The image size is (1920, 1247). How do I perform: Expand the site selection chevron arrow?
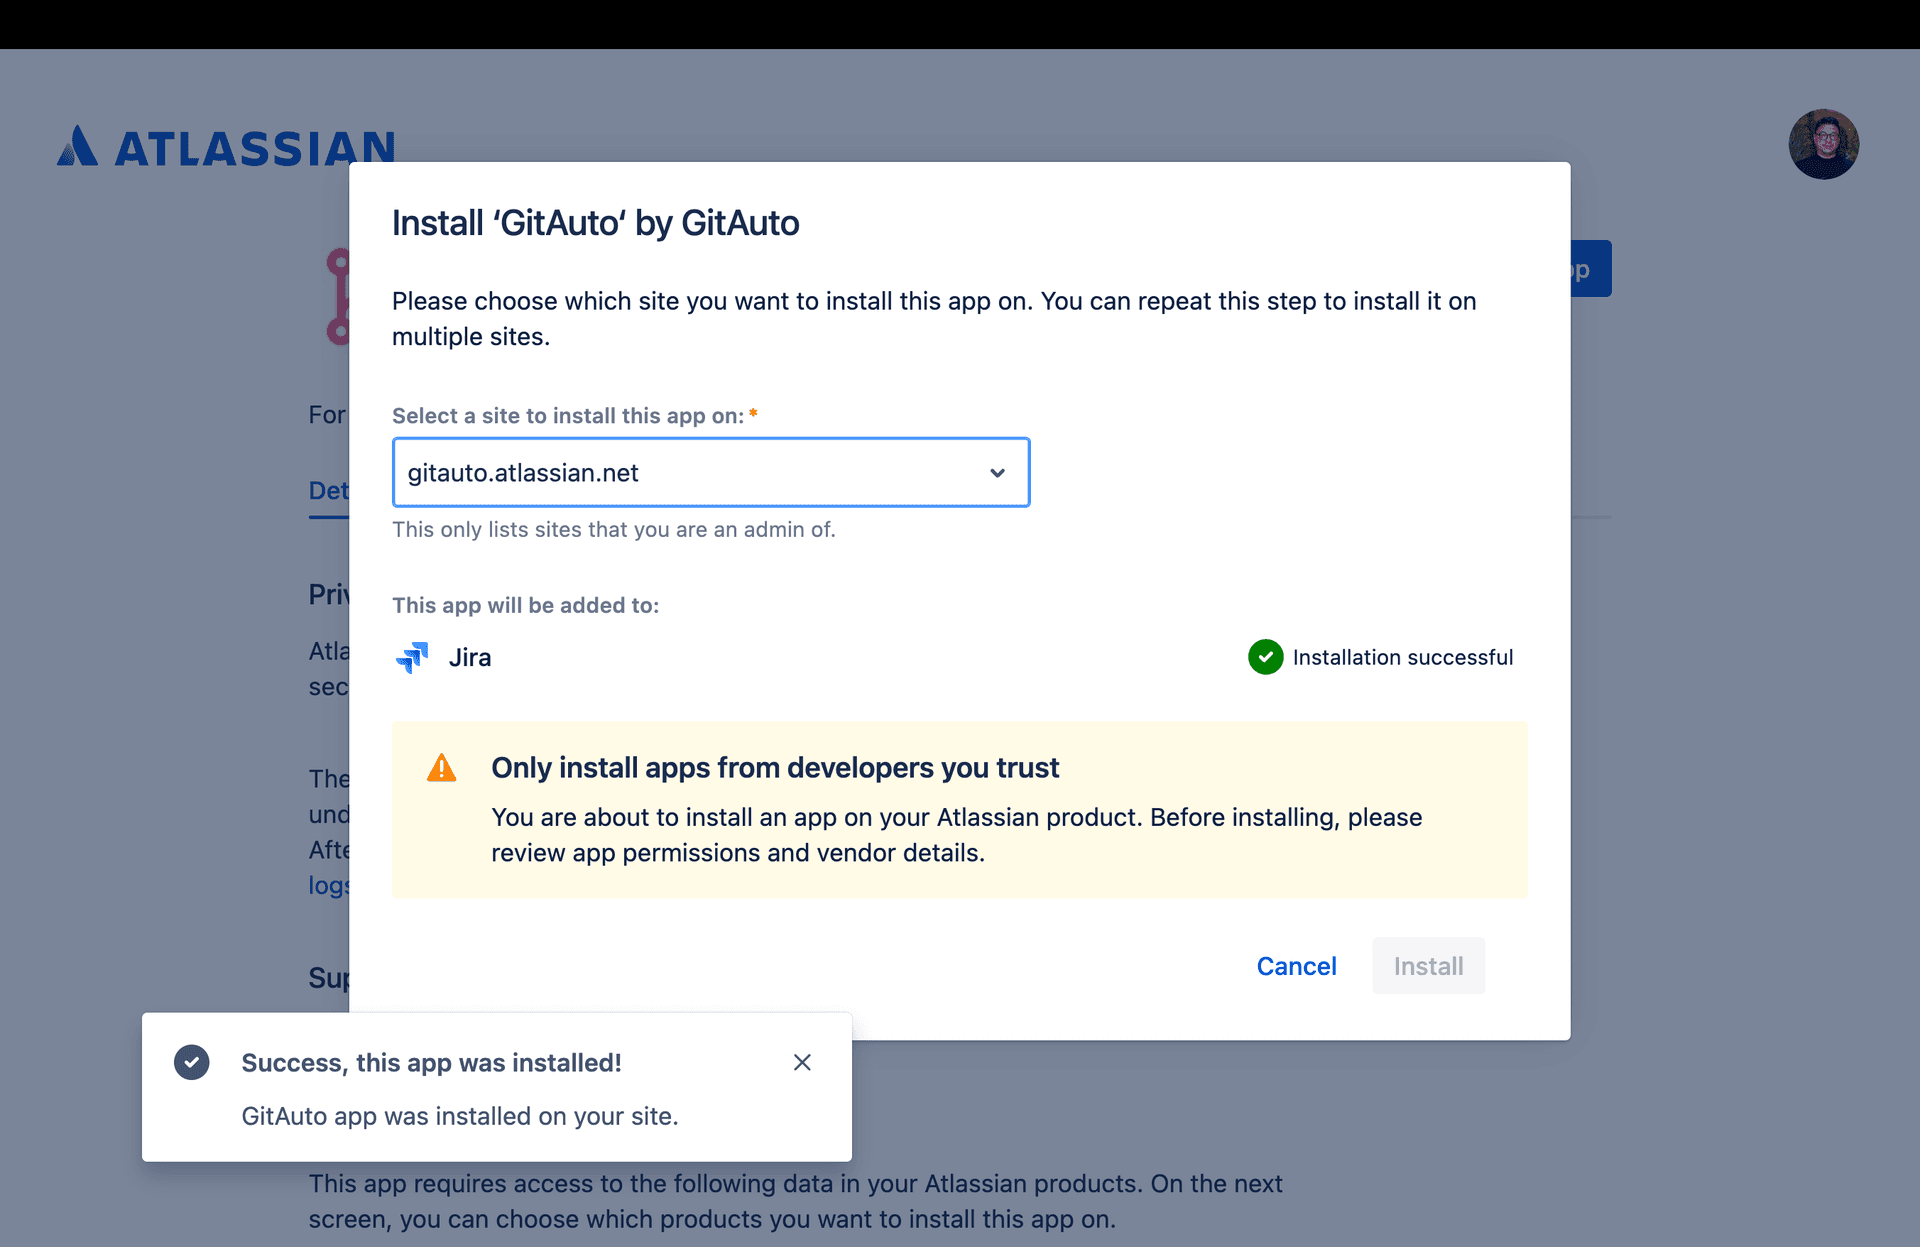pyautogui.click(x=997, y=473)
